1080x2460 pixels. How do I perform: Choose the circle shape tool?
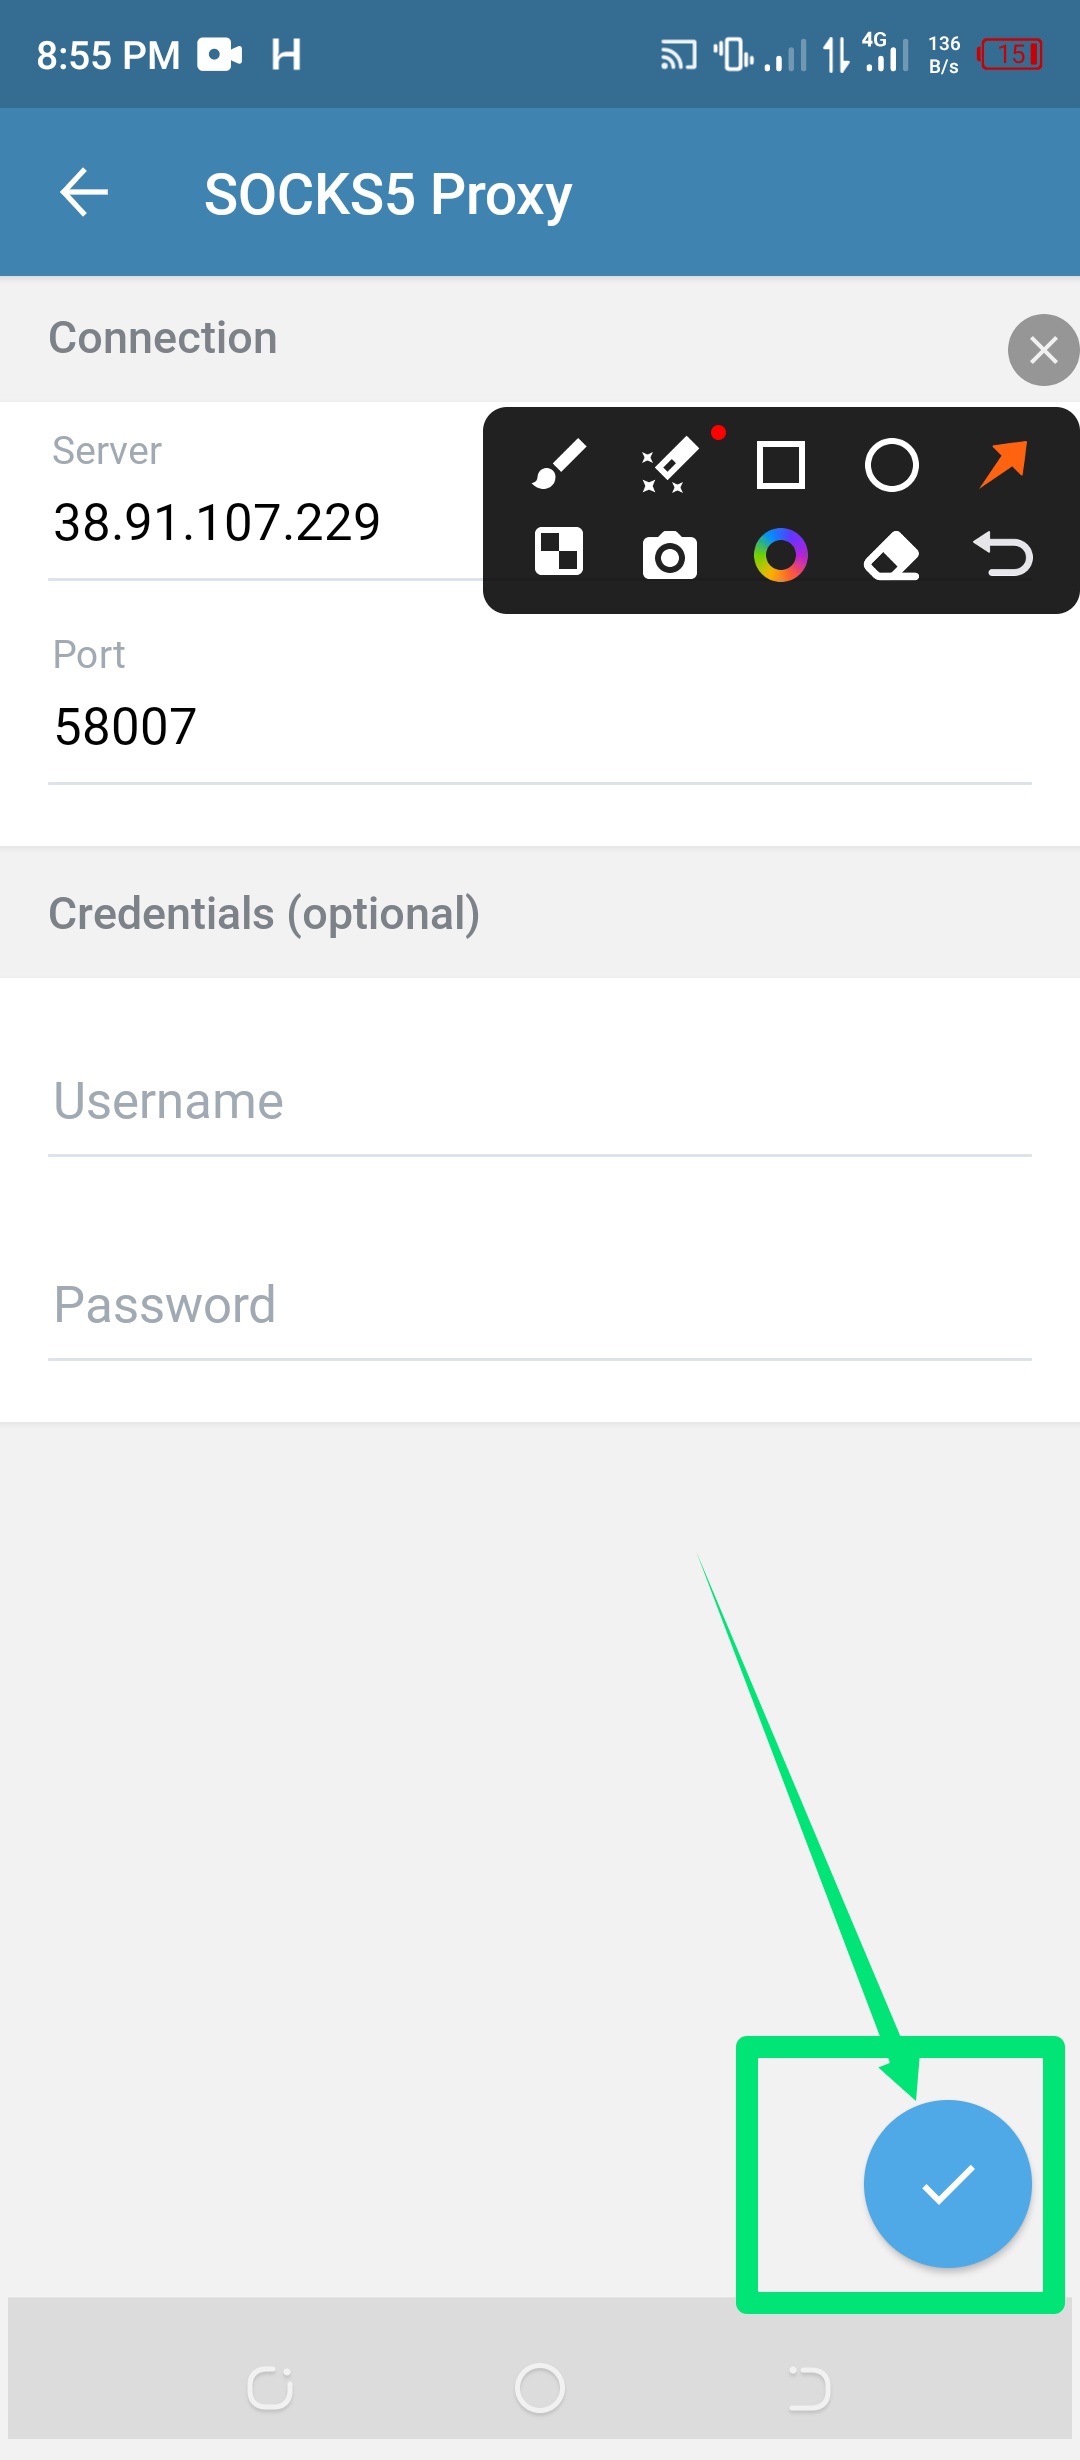[x=891, y=465]
